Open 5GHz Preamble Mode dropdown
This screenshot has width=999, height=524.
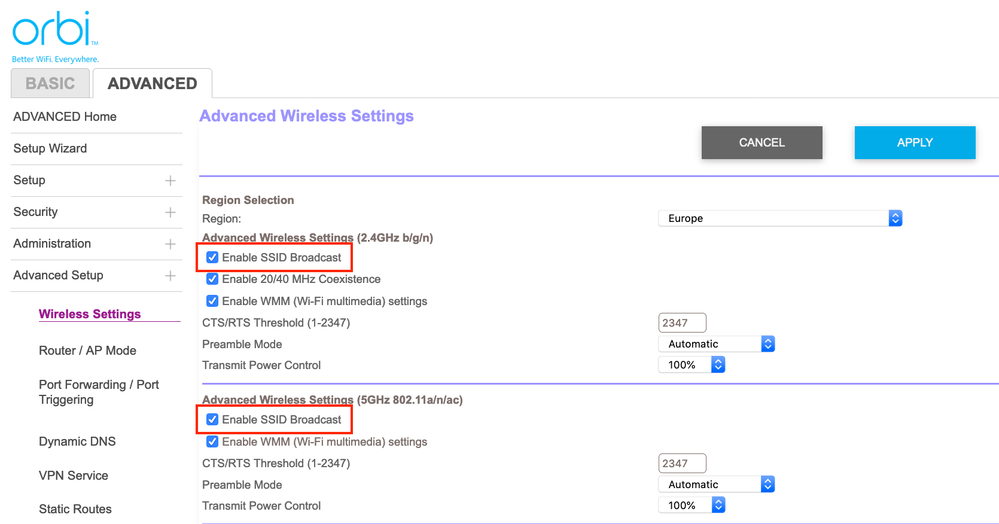point(716,485)
